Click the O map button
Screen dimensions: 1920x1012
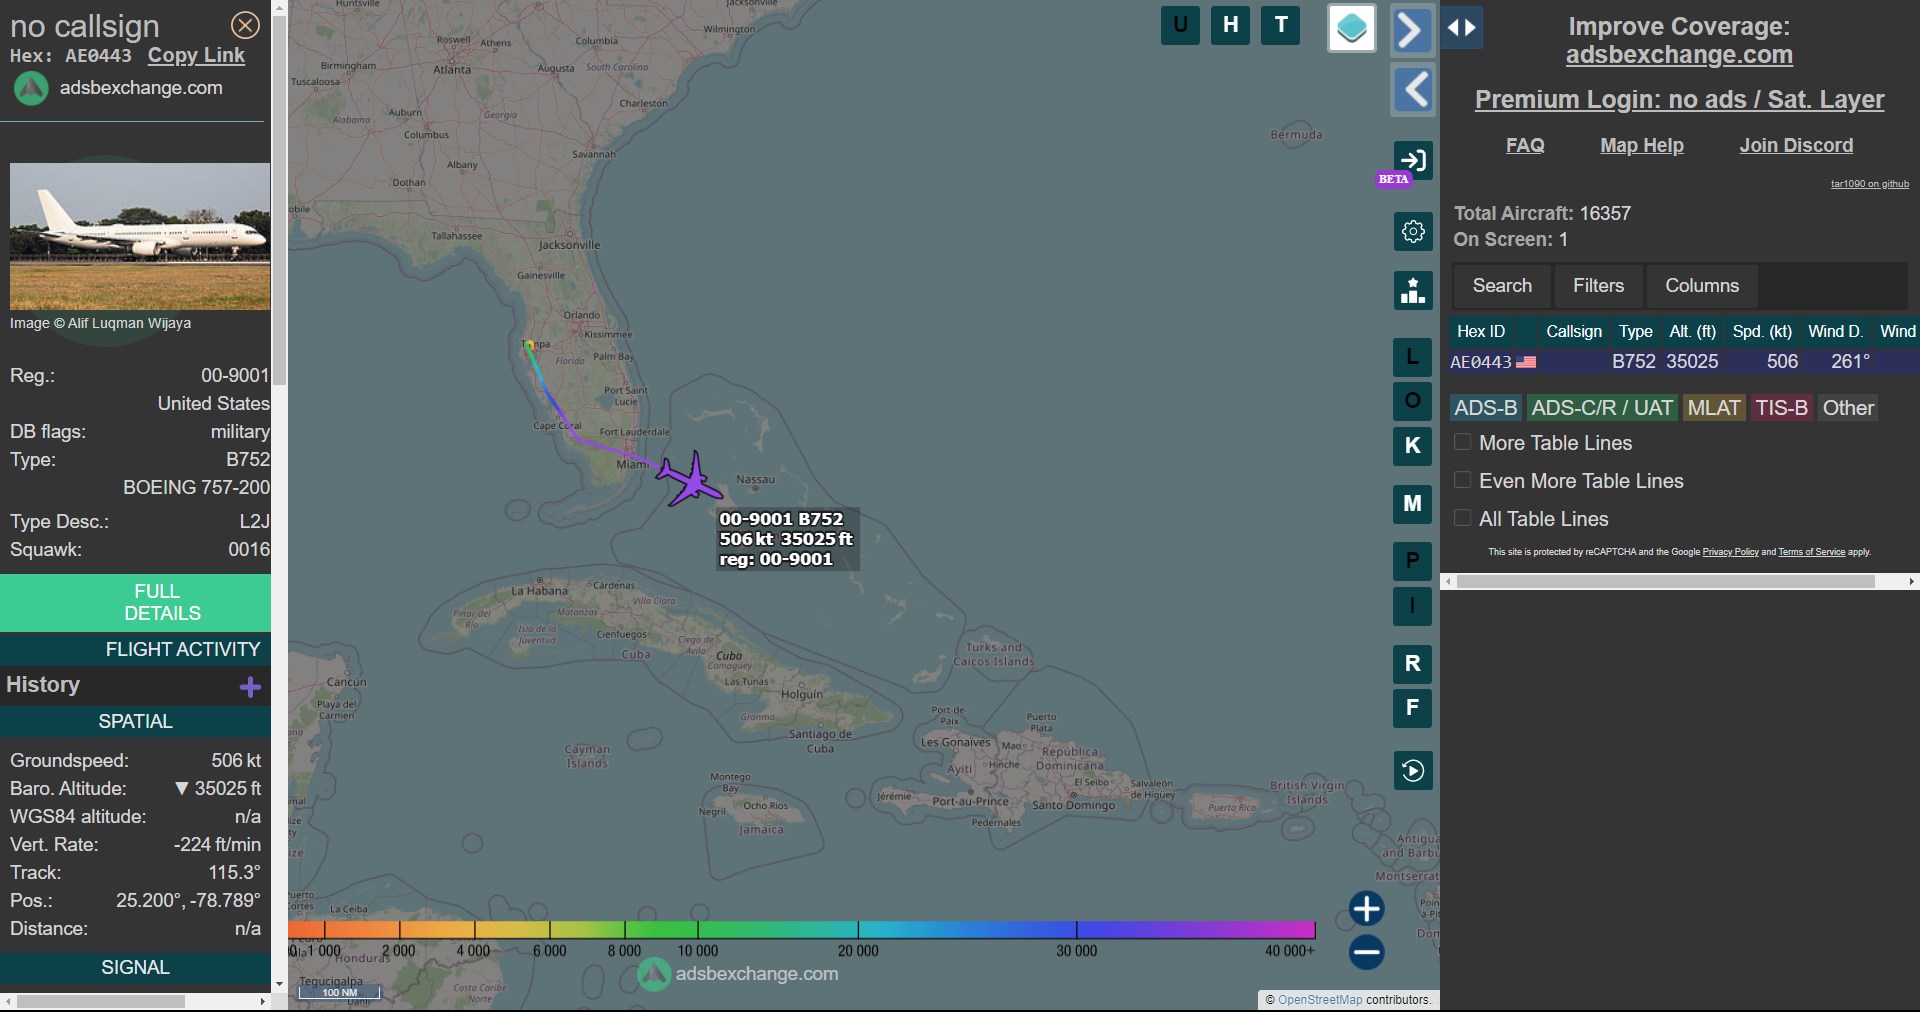click(x=1413, y=401)
